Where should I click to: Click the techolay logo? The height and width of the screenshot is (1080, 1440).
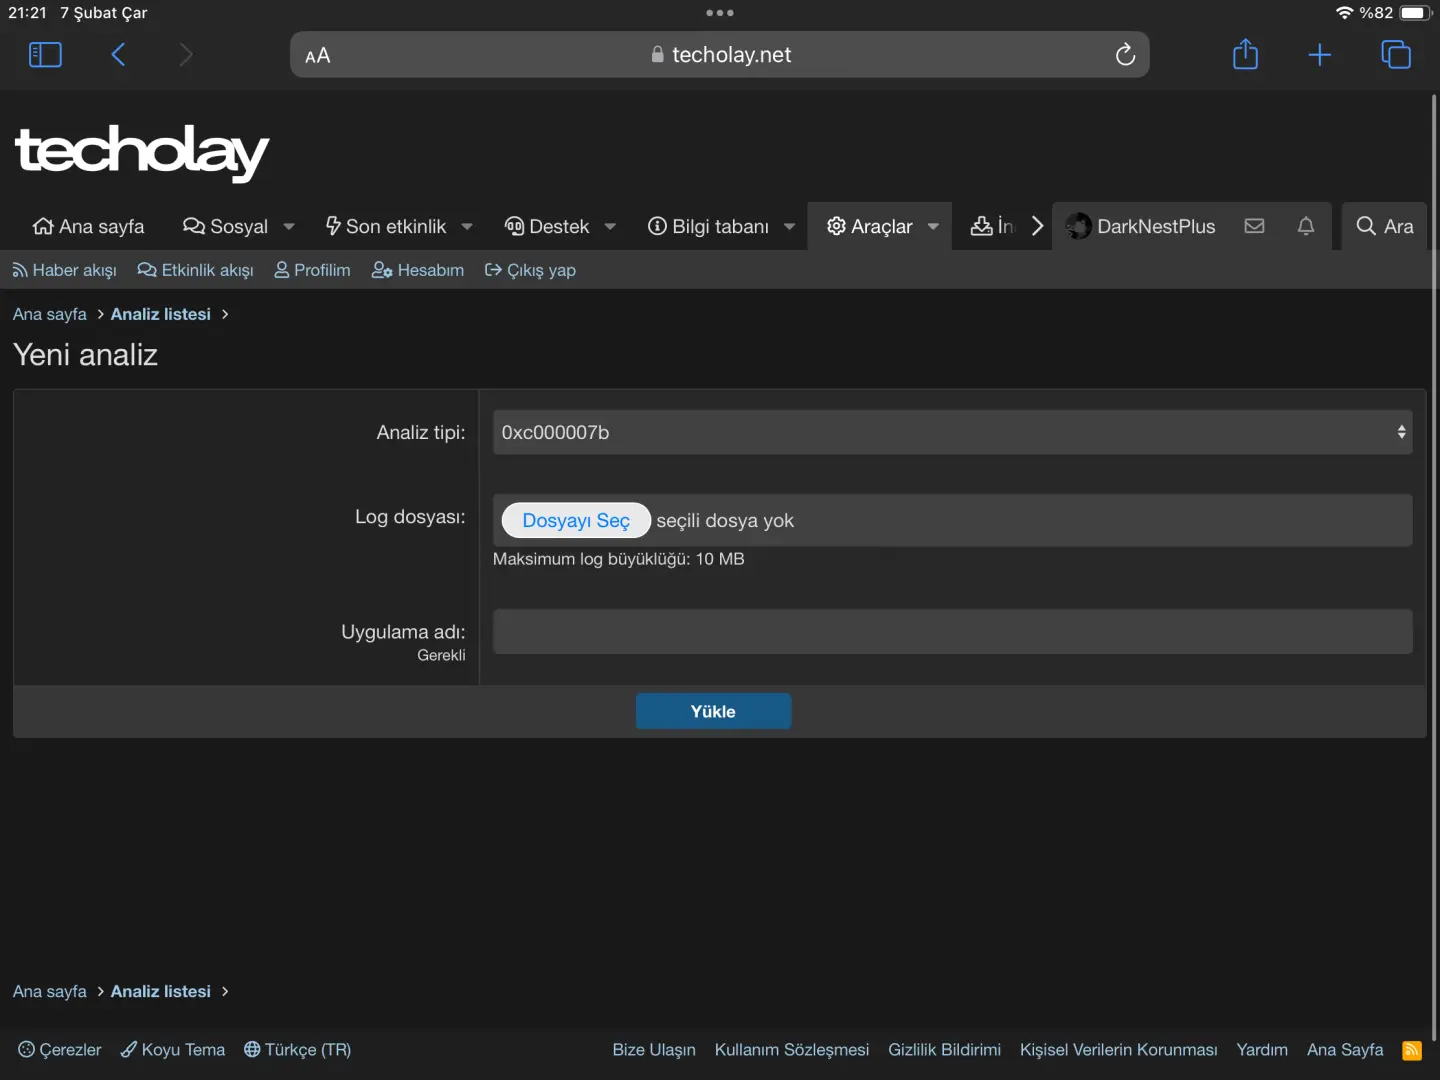click(x=142, y=152)
